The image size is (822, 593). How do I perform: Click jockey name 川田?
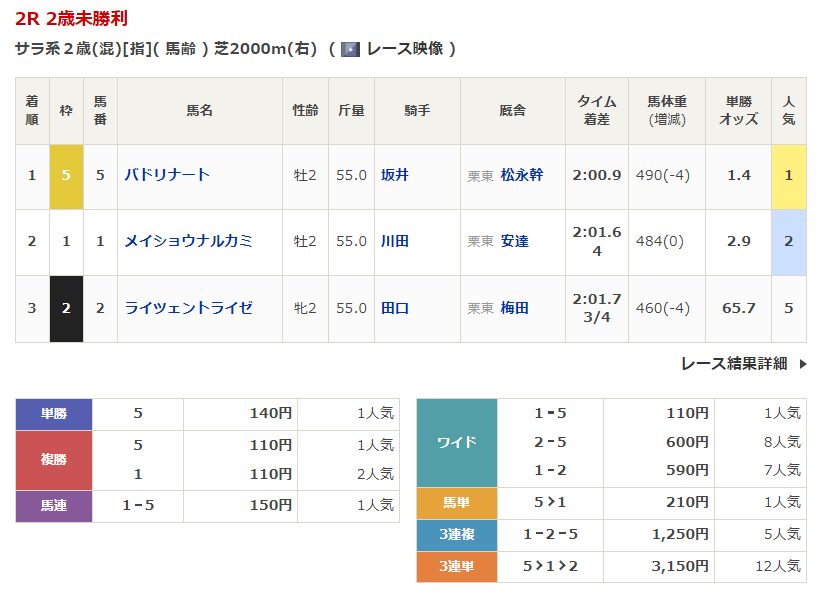(395, 241)
